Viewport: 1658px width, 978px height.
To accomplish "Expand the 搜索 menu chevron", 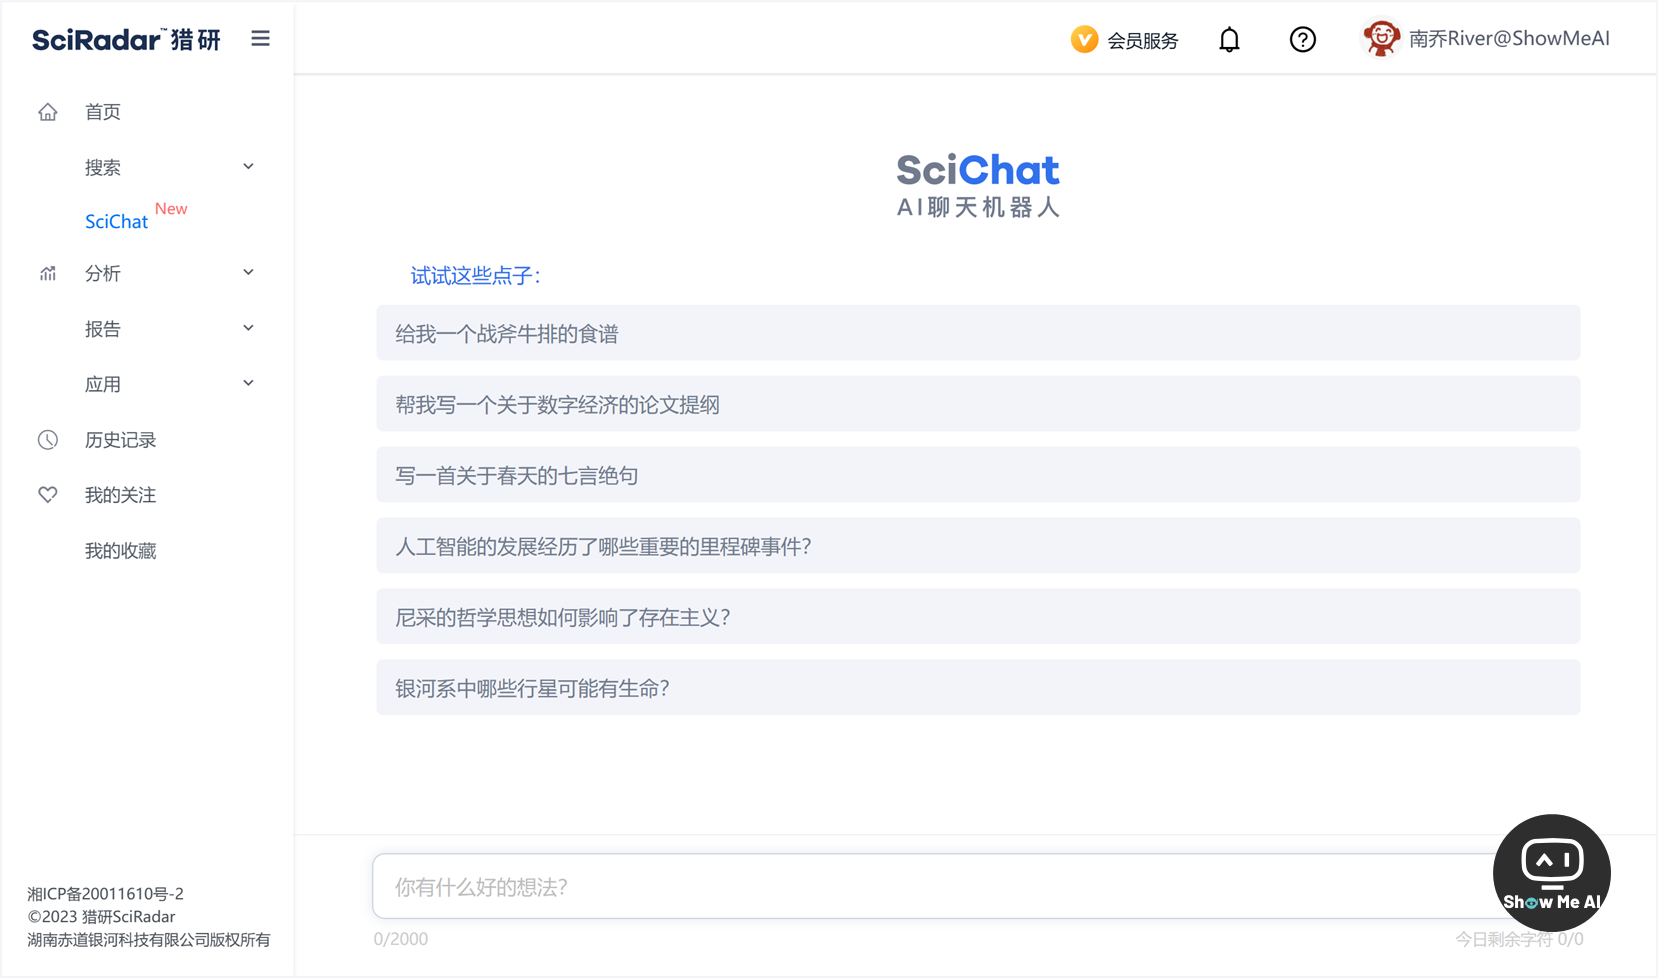I will pos(248,167).
